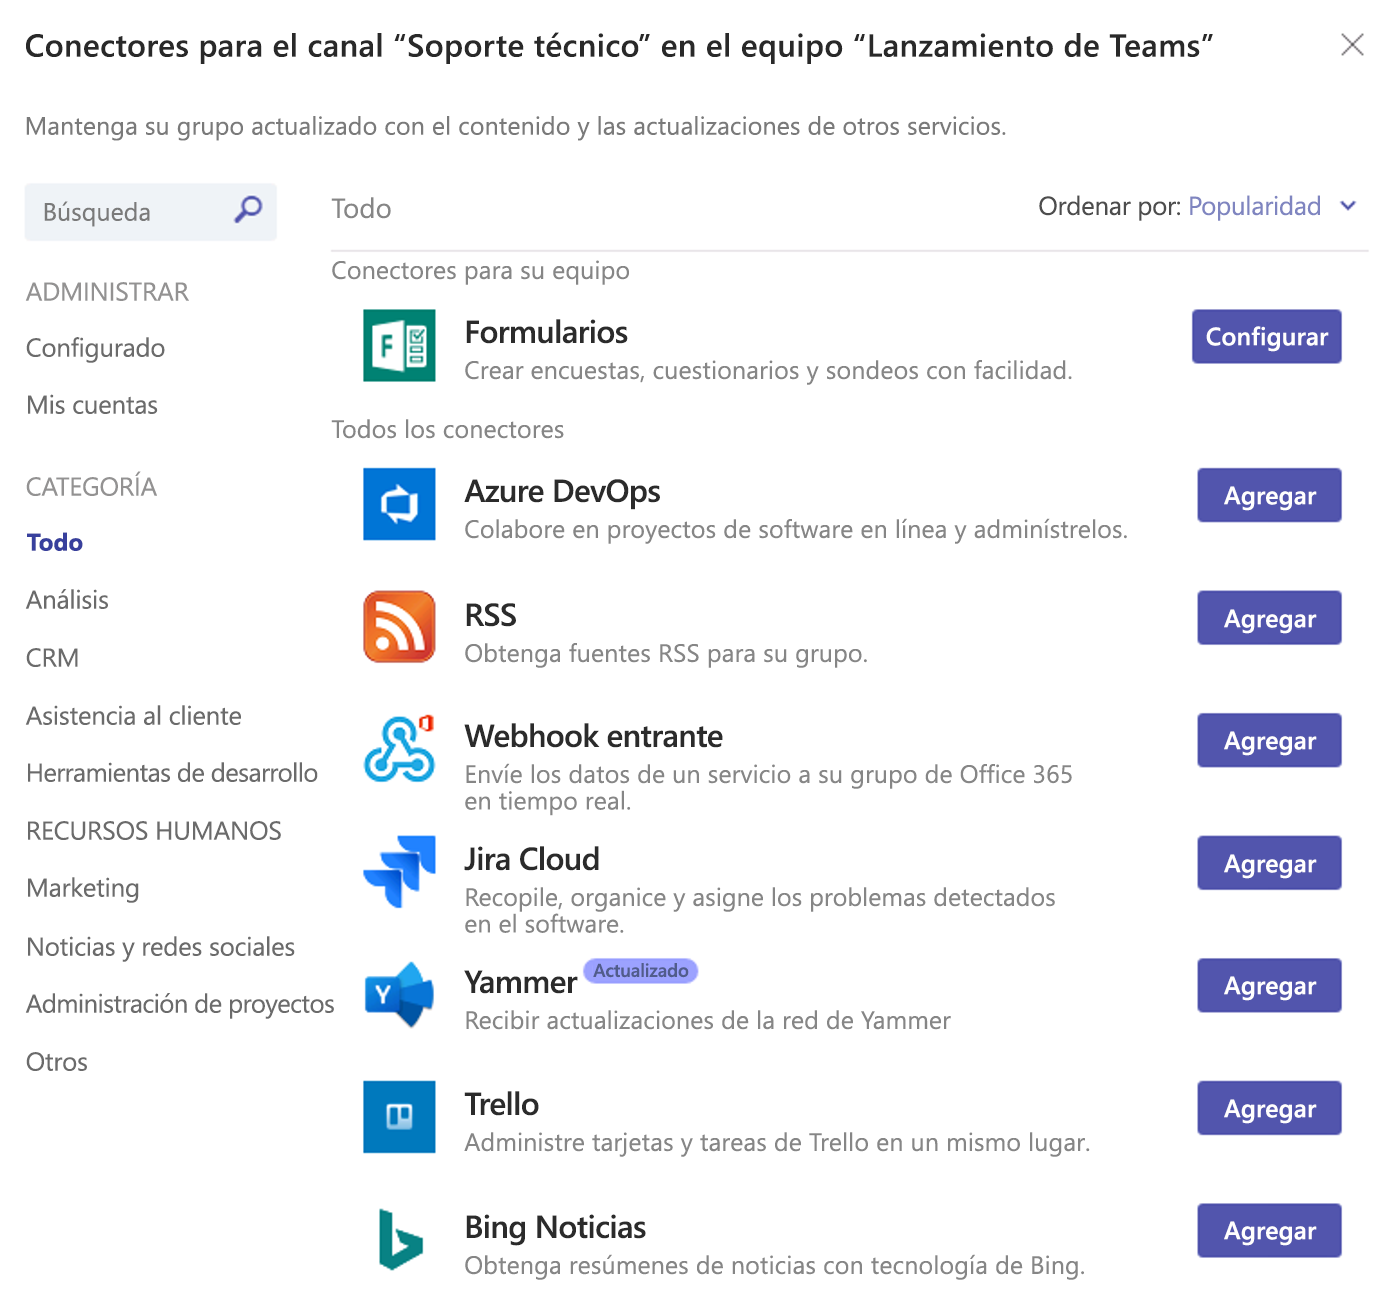Select the Marketing category

(x=83, y=889)
